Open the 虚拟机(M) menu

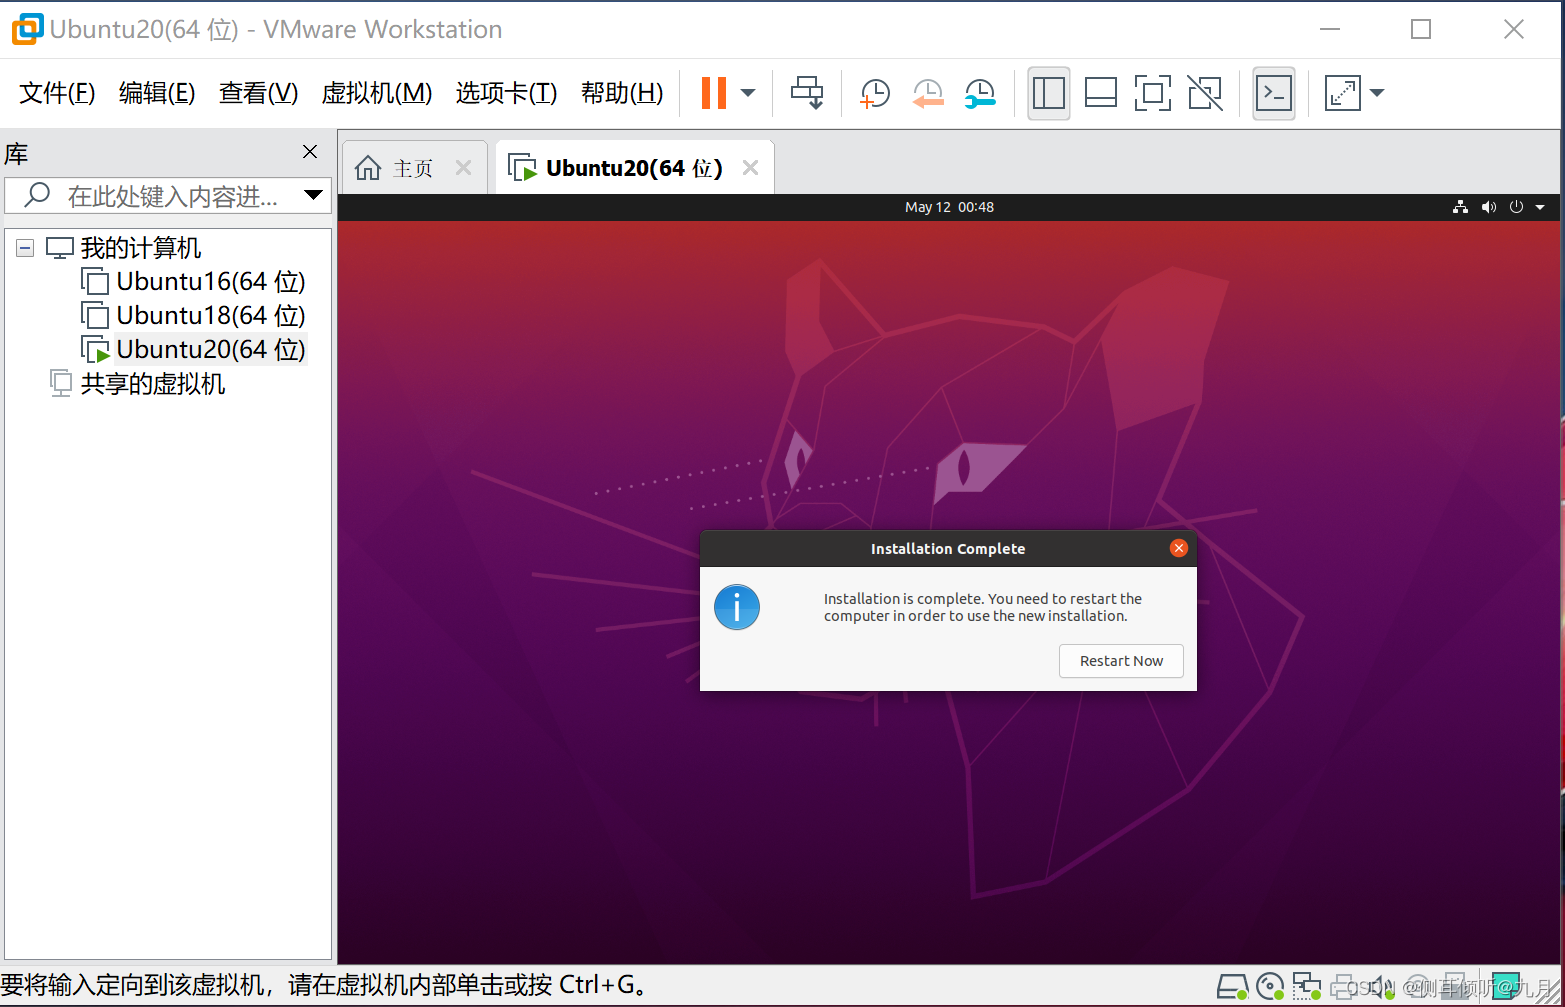pyautogui.click(x=377, y=92)
